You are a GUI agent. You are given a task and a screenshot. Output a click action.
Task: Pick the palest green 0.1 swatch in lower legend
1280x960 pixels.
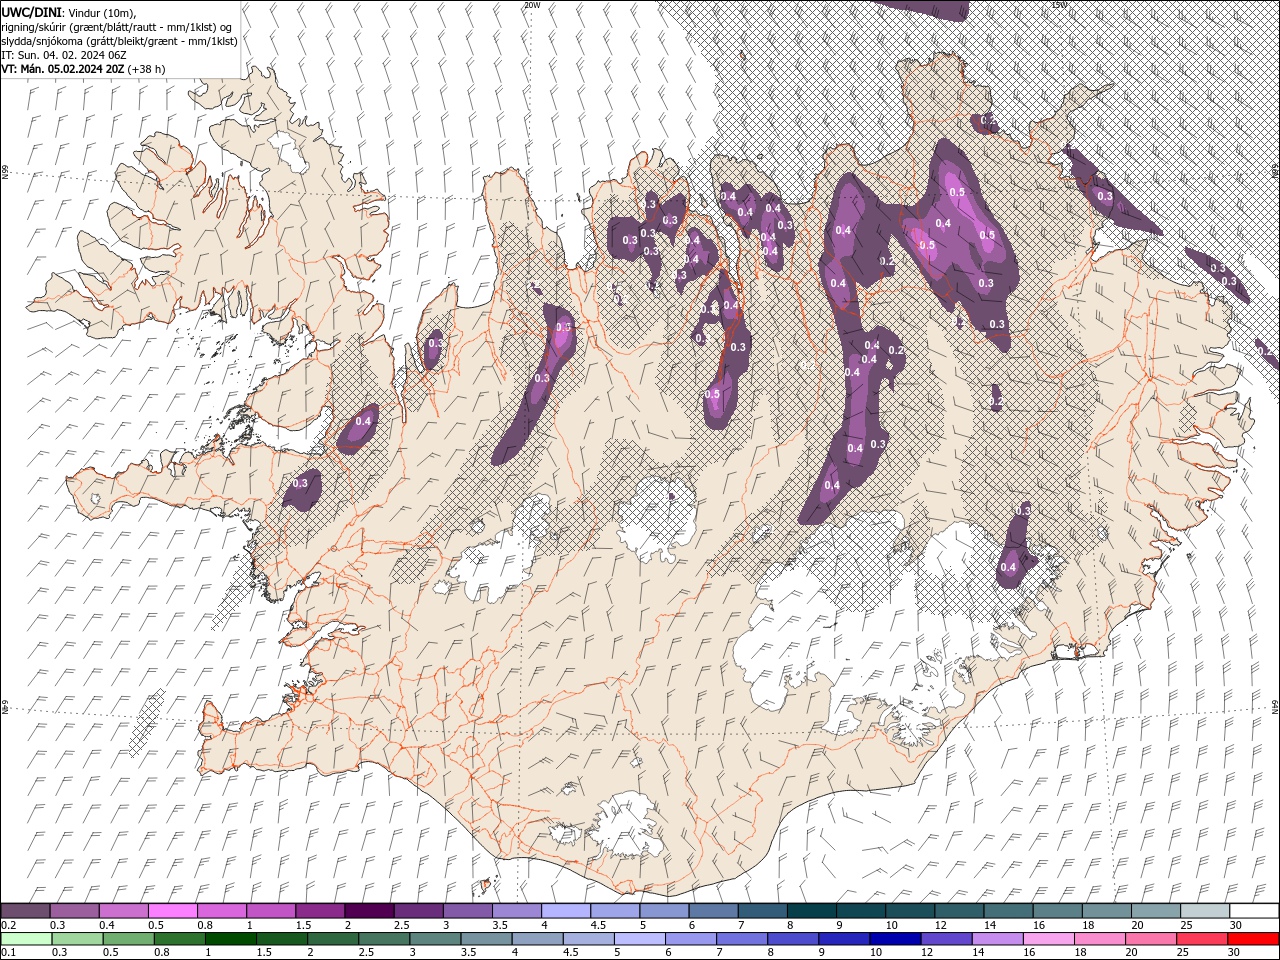tap(26, 938)
